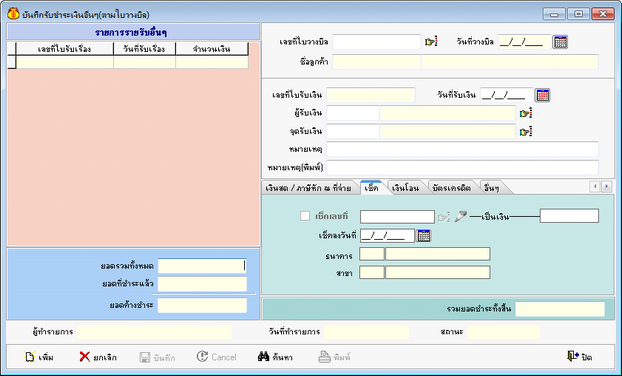Image resolution: width=622 pixels, height=376 pixels.
Task: Focus the ผู้รับเงิน code field
Action: 353,113
